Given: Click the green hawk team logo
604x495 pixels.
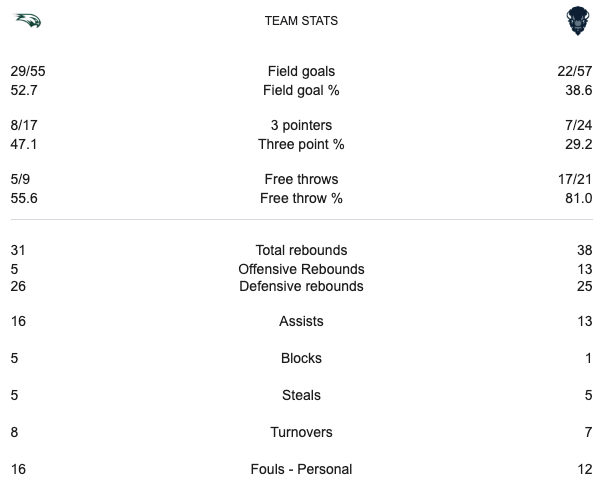Looking at the screenshot, I should 26,20.
